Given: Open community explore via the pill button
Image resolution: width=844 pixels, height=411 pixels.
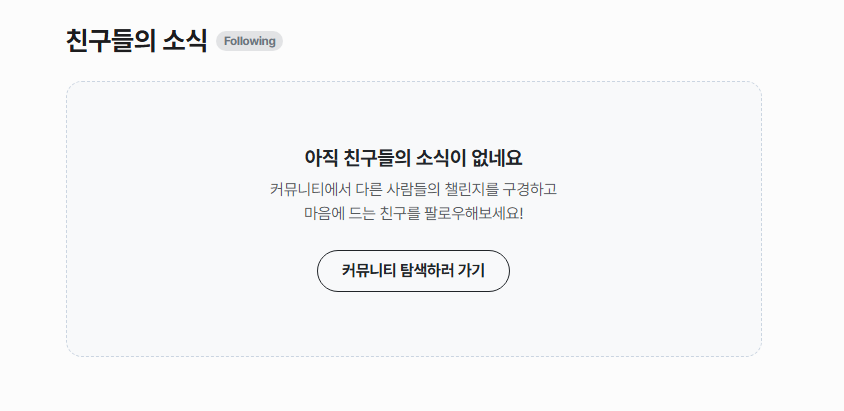Looking at the screenshot, I should click(413, 271).
